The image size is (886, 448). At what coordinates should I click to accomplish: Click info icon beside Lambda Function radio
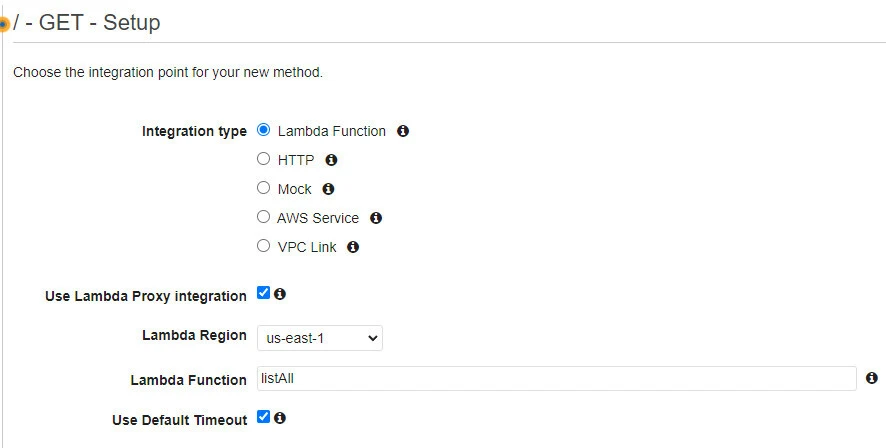403,131
